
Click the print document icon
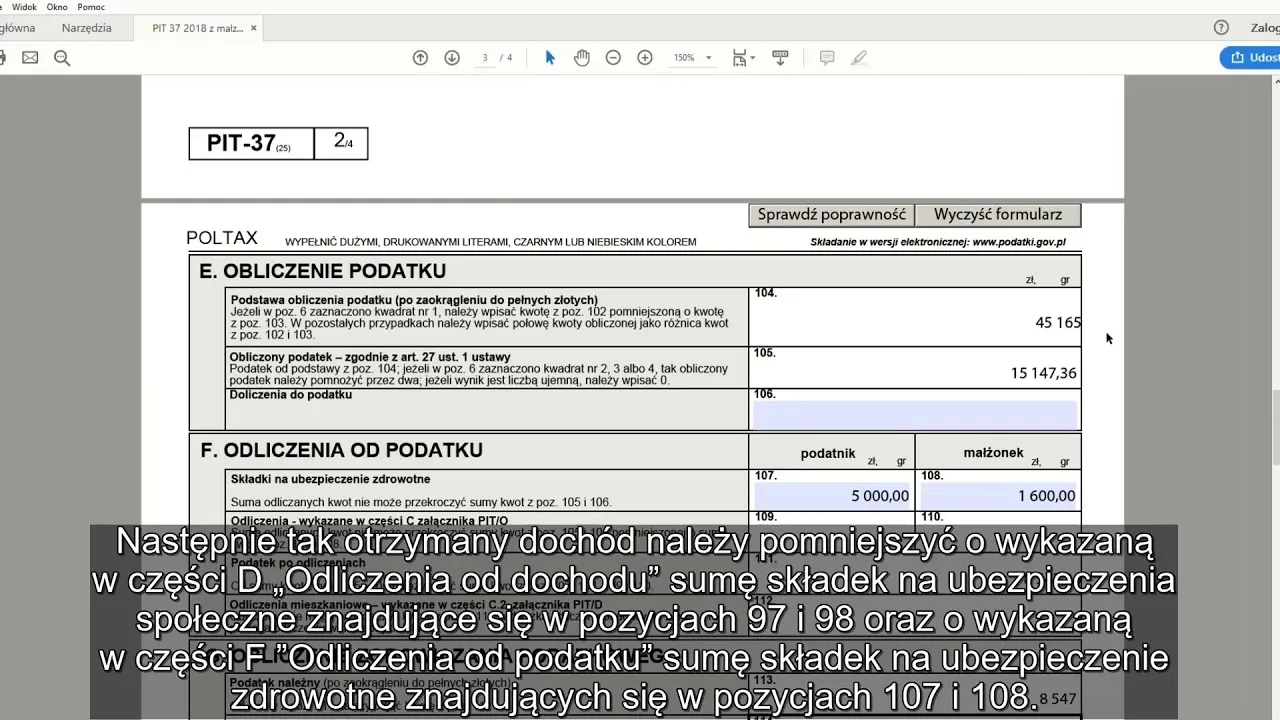pyautogui.click(x=4, y=57)
